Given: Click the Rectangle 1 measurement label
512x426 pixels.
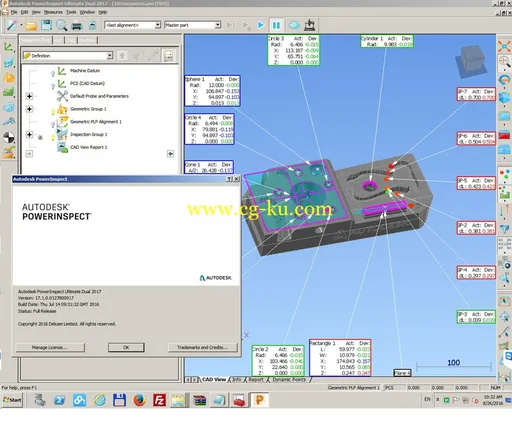Looking at the screenshot, I should (x=340, y=358).
